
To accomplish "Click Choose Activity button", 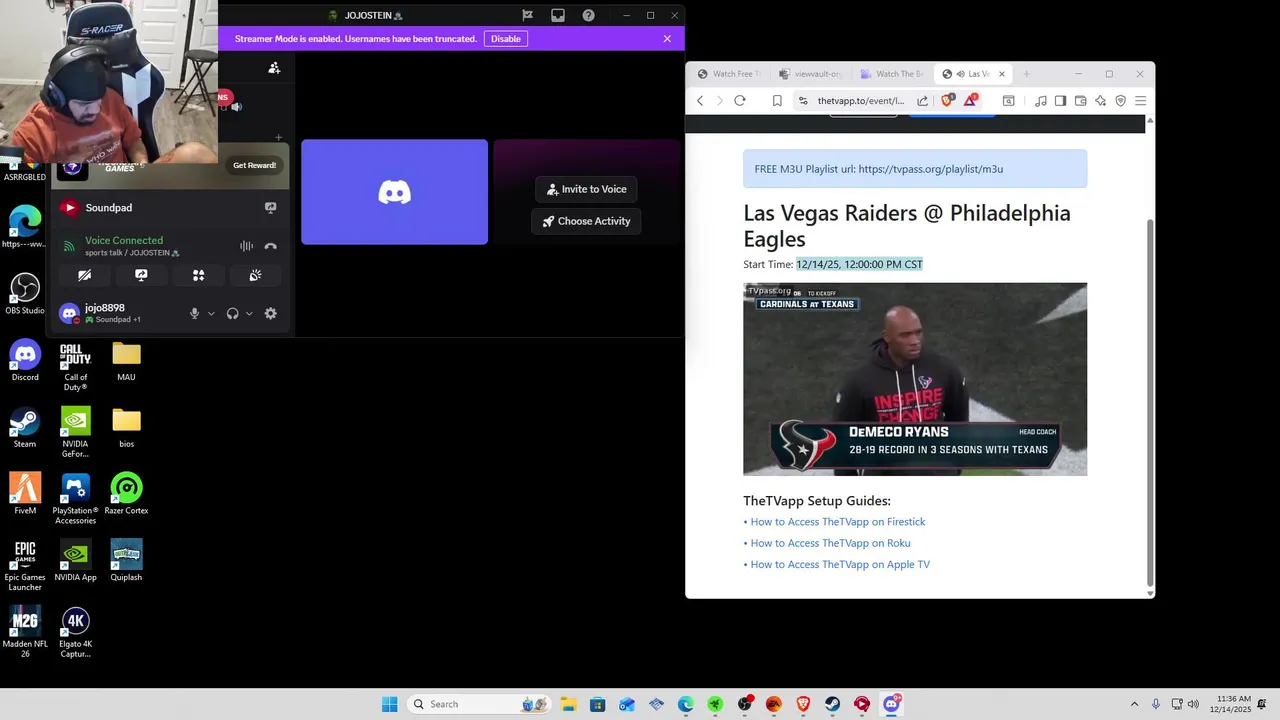I will pyautogui.click(x=586, y=221).
